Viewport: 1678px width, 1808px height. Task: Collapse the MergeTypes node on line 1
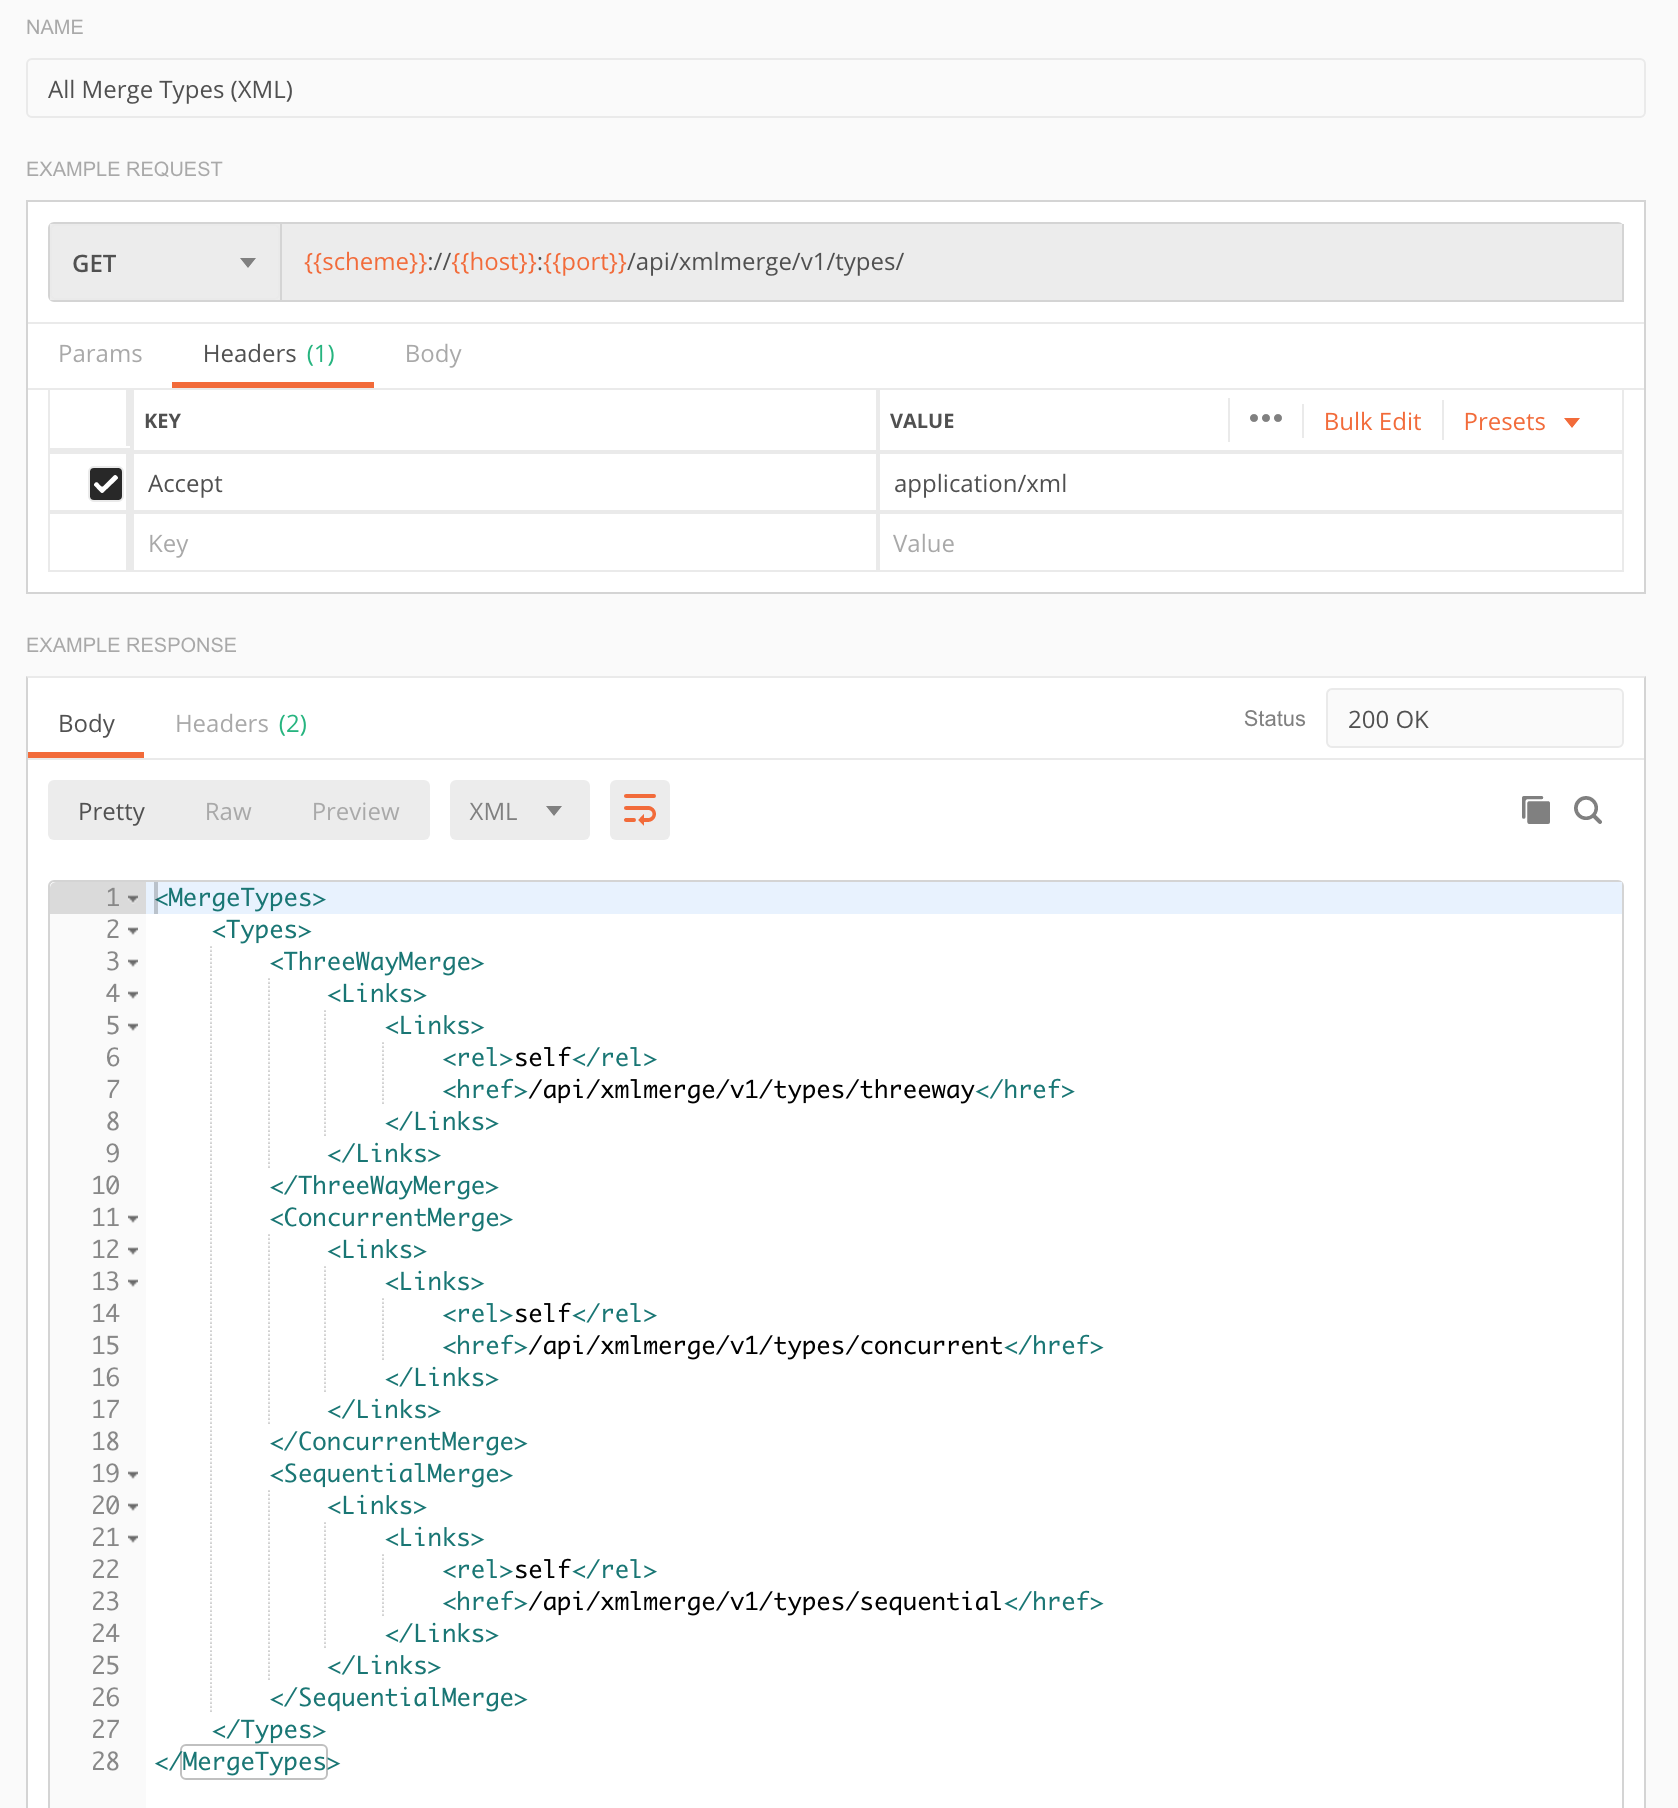click(x=133, y=899)
